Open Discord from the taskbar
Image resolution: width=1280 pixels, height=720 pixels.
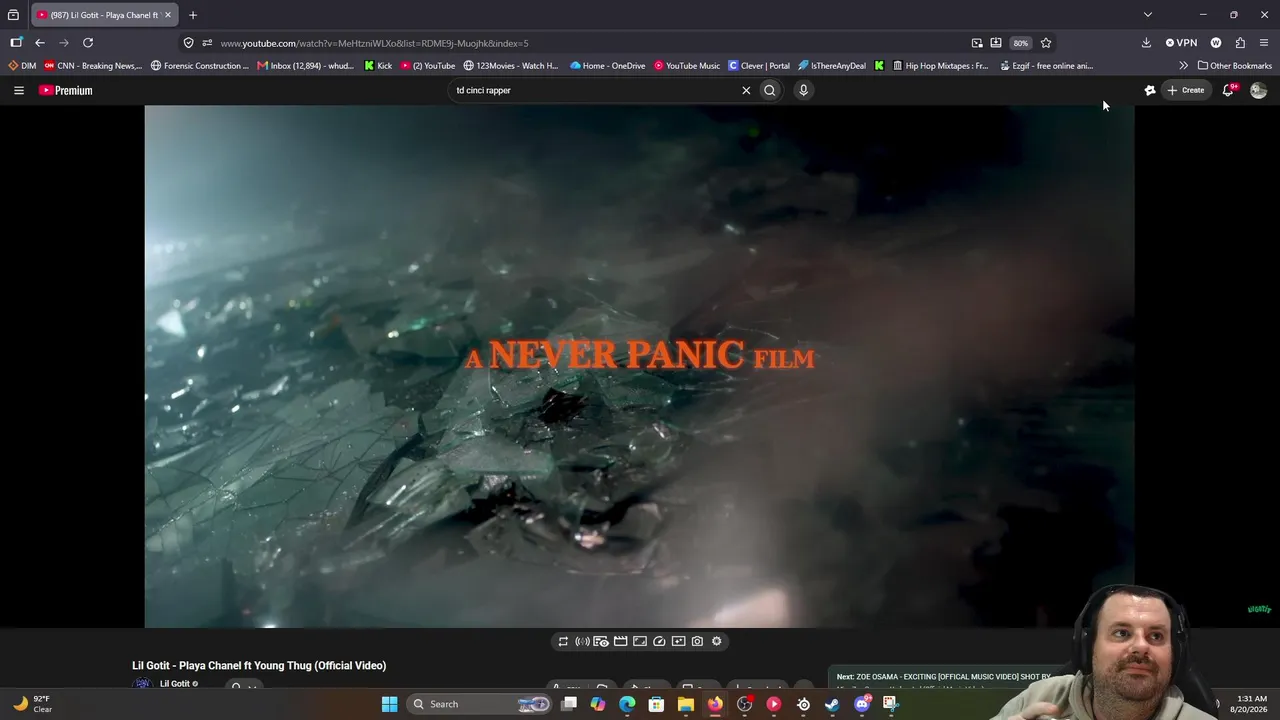(862, 704)
